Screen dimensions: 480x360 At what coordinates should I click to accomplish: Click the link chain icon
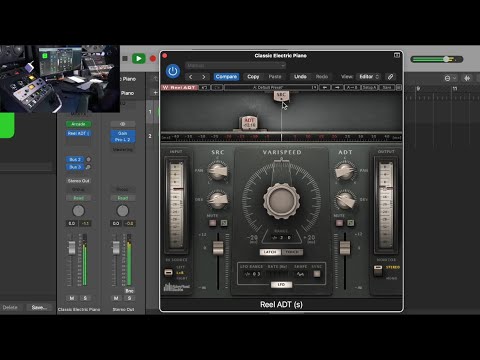click(390, 77)
